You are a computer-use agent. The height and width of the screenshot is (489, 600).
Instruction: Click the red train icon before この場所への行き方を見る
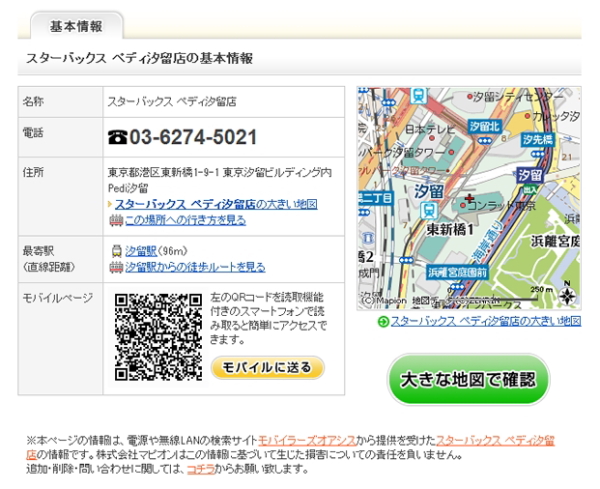[x=116, y=219]
